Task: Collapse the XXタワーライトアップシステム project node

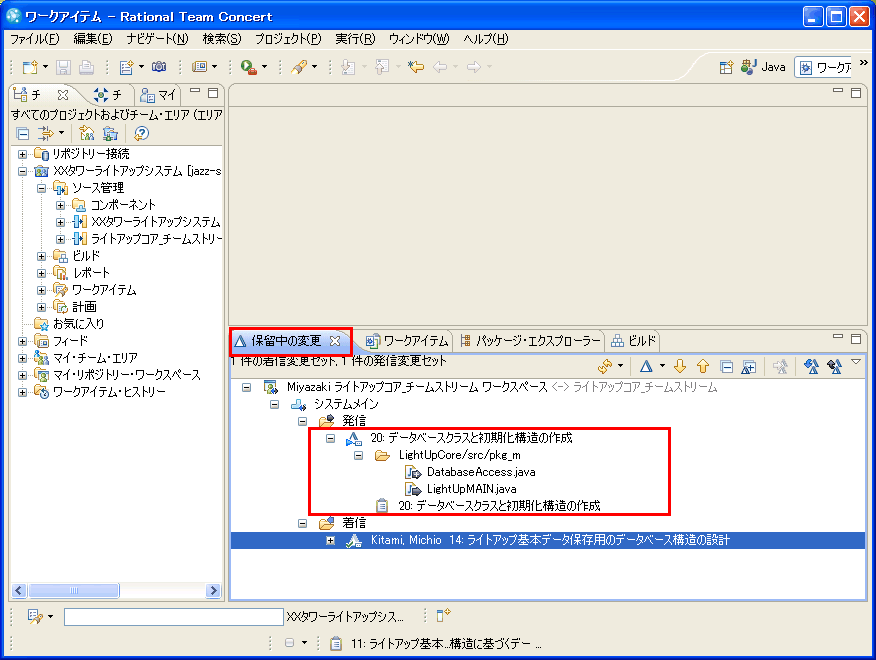Action: click(22, 171)
